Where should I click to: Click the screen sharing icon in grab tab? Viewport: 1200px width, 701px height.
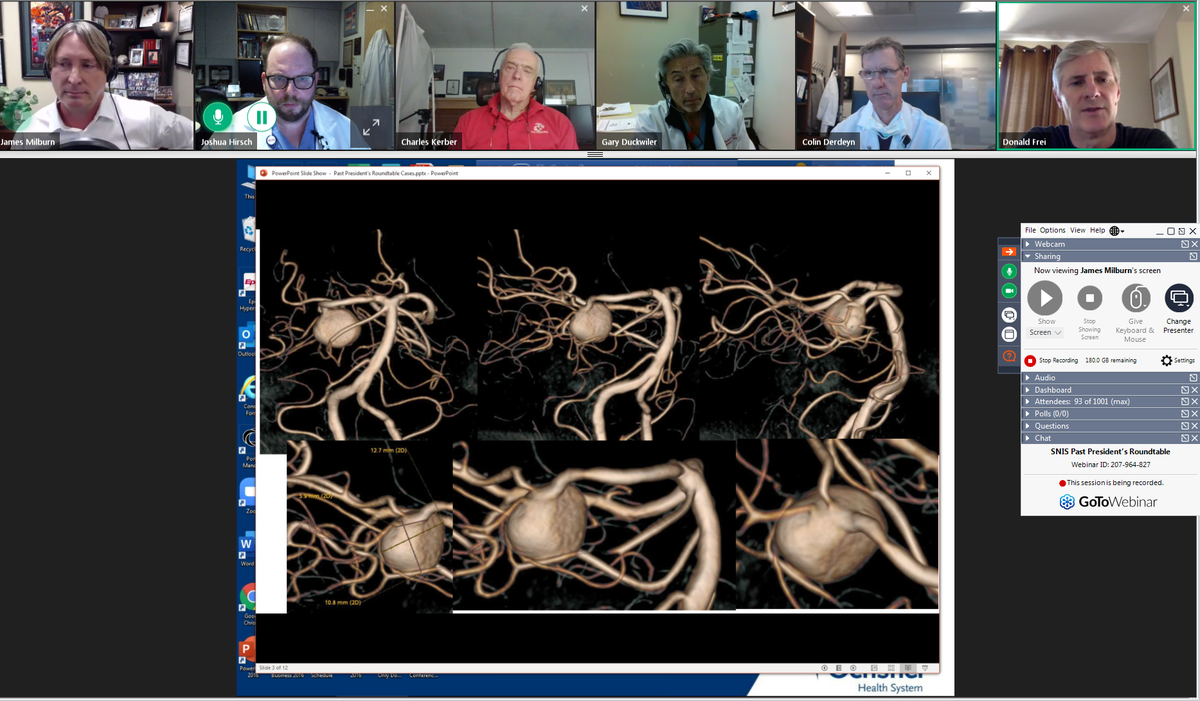1009,314
